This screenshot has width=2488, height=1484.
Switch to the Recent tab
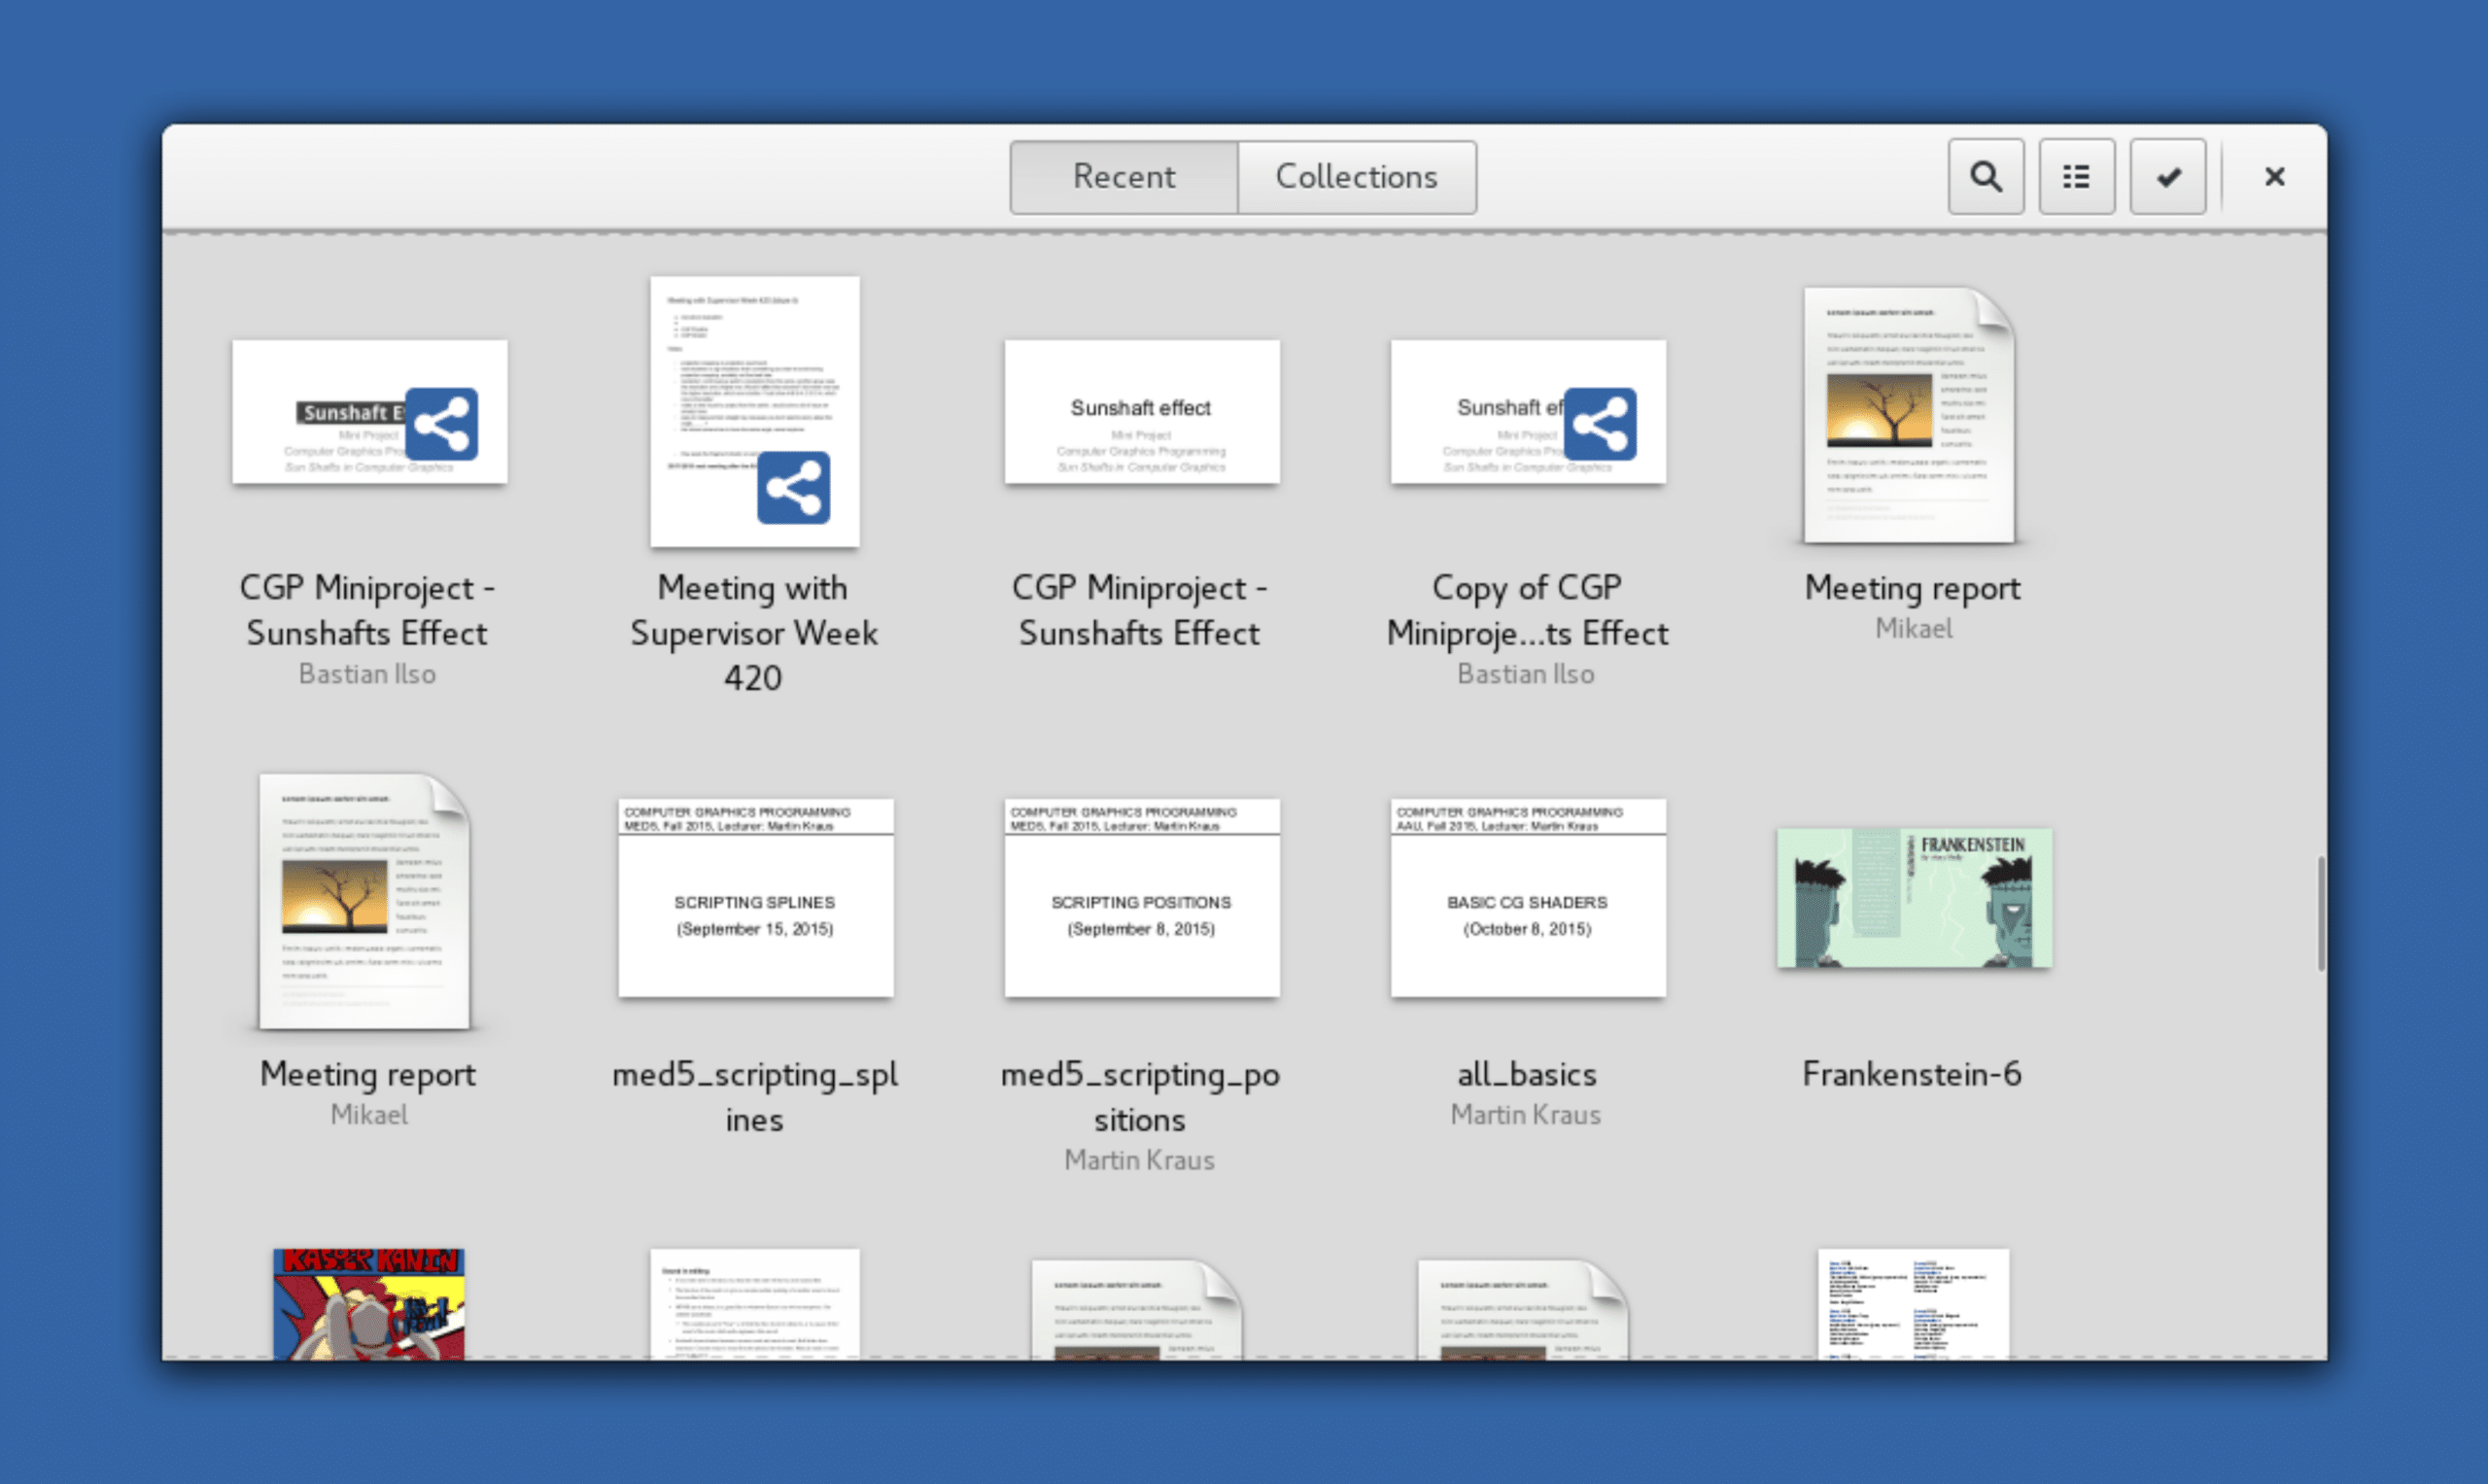[x=1124, y=177]
